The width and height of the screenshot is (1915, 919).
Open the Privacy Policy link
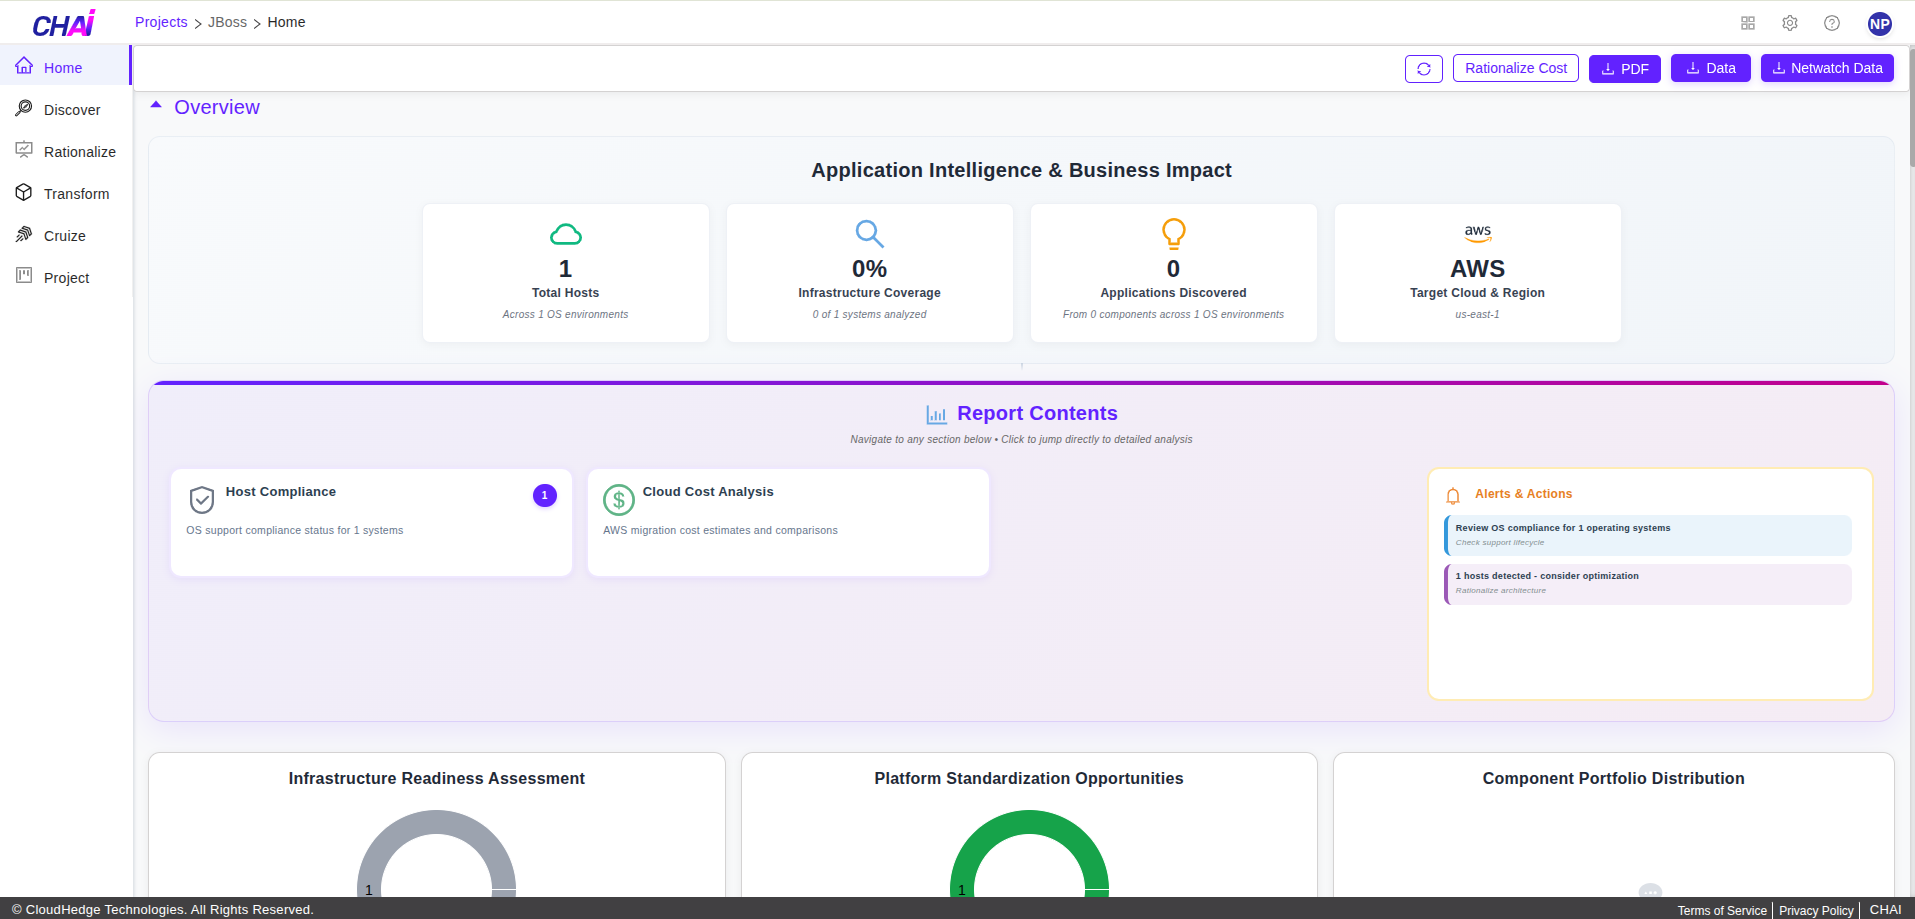(x=1815, y=910)
